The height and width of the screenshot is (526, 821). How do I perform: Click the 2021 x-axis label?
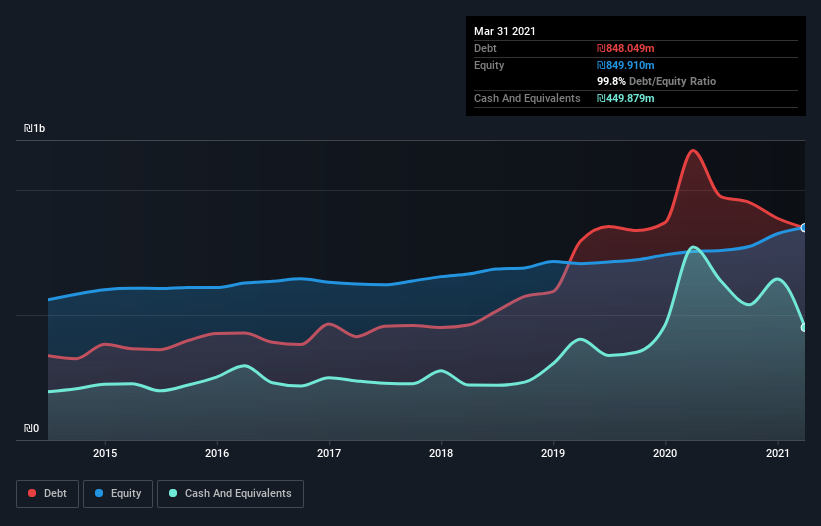tap(778, 453)
